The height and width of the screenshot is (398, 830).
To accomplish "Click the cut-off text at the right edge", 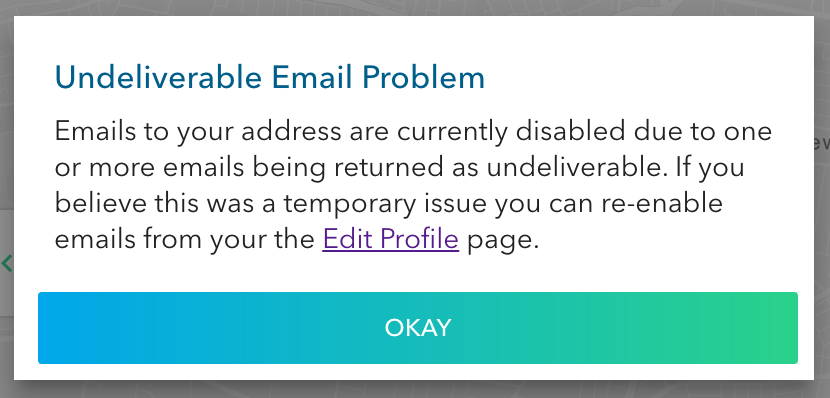I will coord(822,143).
